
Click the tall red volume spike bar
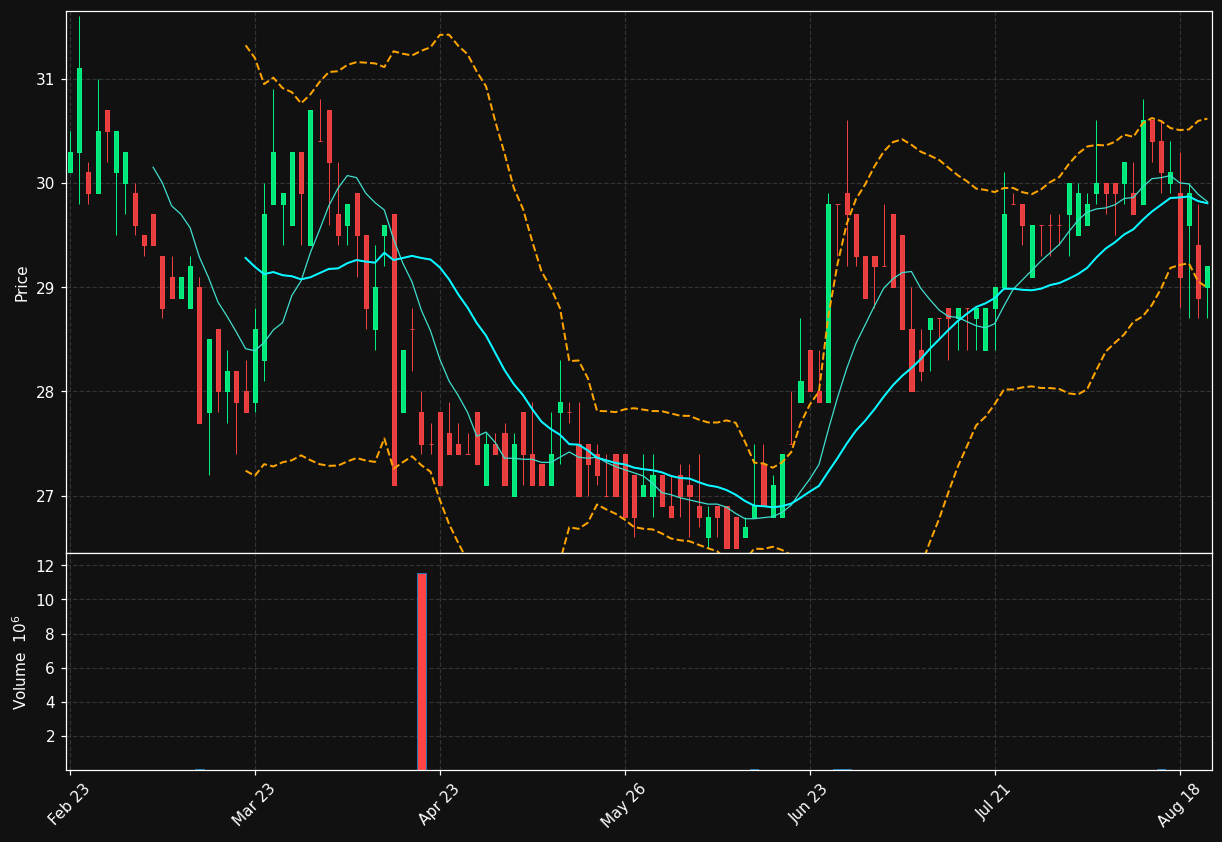pyautogui.click(x=421, y=671)
